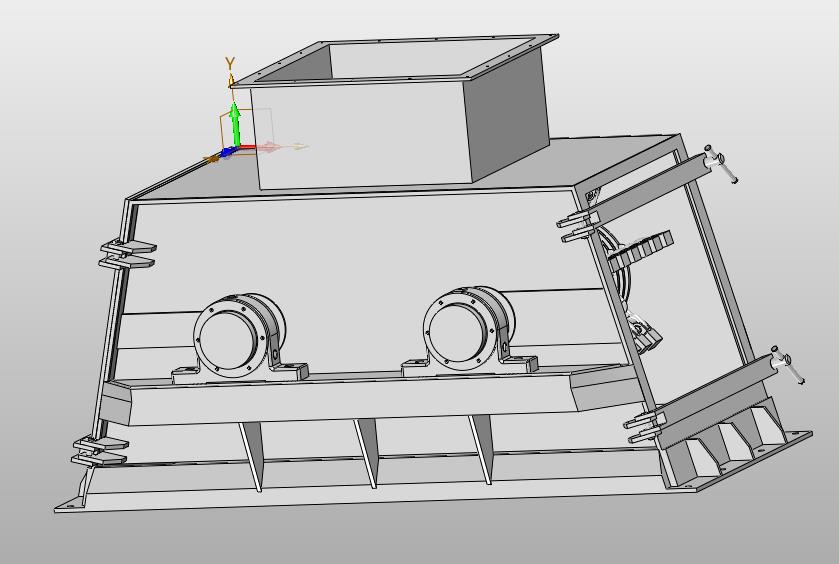Select the upper-left hinge bracket pair
839x564 pixels.
[x=127, y=254]
